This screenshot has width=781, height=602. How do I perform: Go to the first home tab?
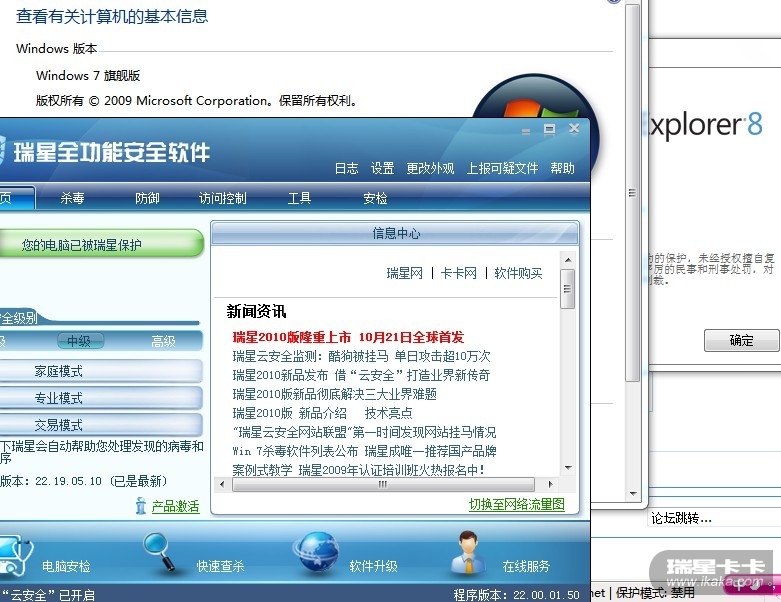[16, 198]
